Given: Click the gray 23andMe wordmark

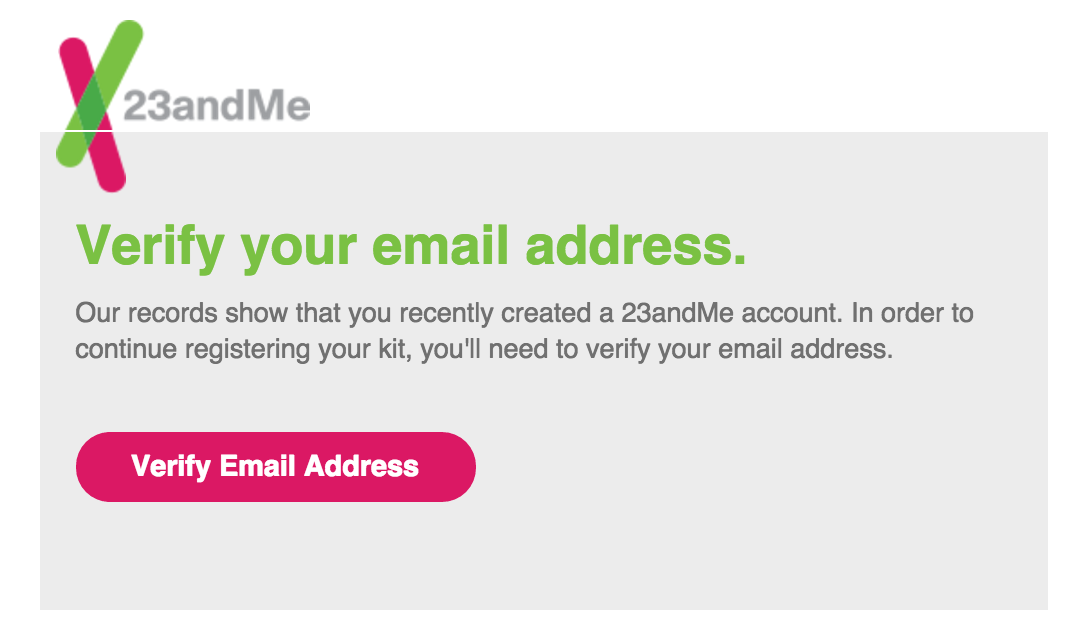Looking at the screenshot, I should (217, 106).
